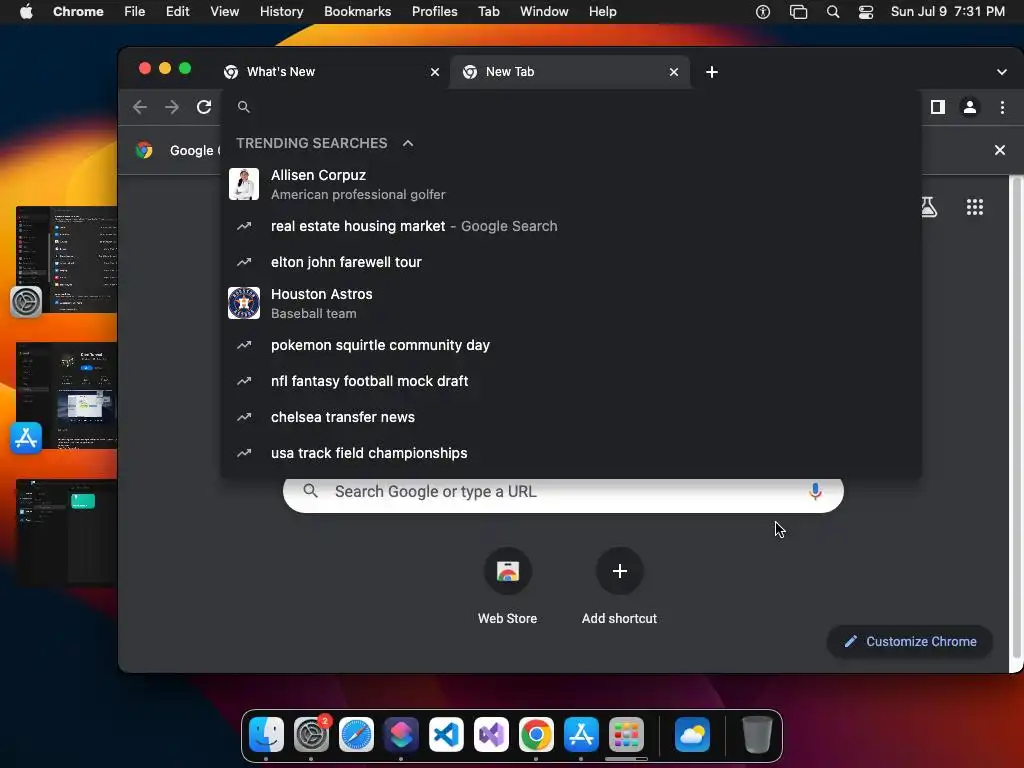This screenshot has height=768, width=1024.
Task: Open Weather app in the Dock
Action: [692, 735]
